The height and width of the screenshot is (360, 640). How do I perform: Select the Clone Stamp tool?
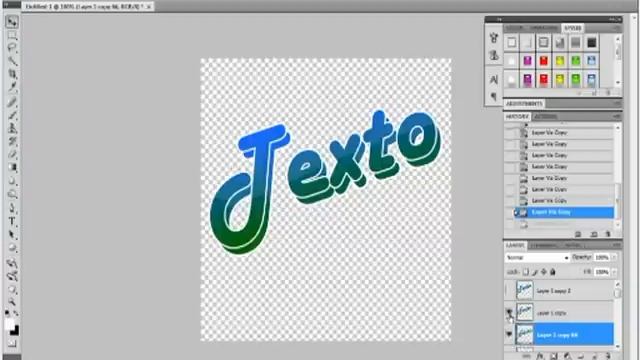(12, 128)
